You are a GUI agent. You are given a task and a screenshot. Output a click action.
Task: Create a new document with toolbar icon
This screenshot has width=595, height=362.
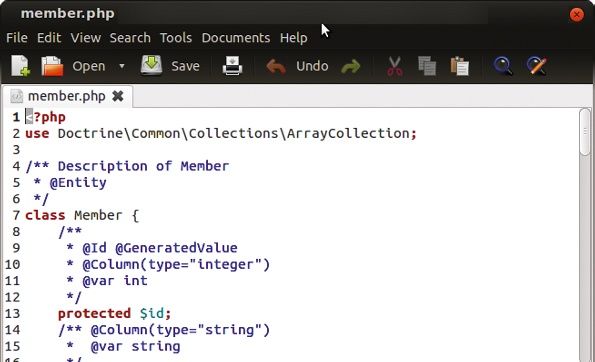click(x=20, y=66)
